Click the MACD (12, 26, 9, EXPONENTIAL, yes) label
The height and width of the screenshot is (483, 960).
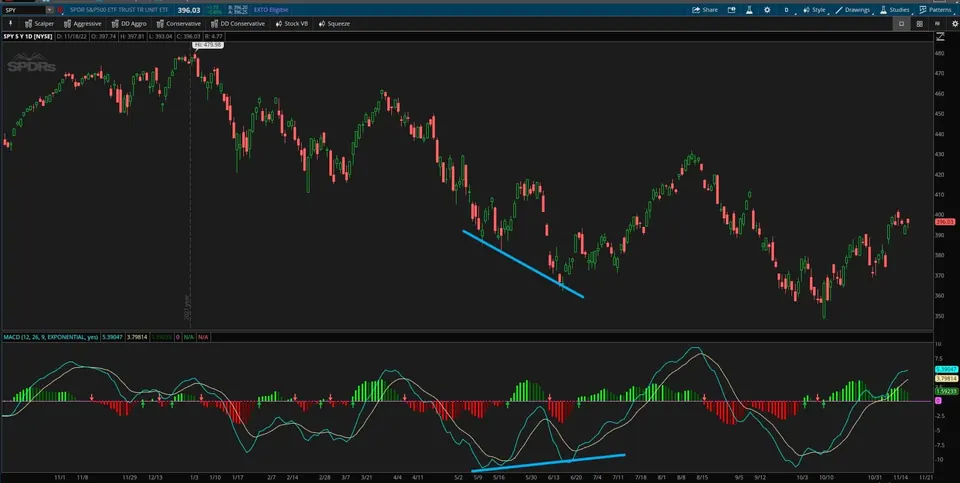(x=51, y=337)
